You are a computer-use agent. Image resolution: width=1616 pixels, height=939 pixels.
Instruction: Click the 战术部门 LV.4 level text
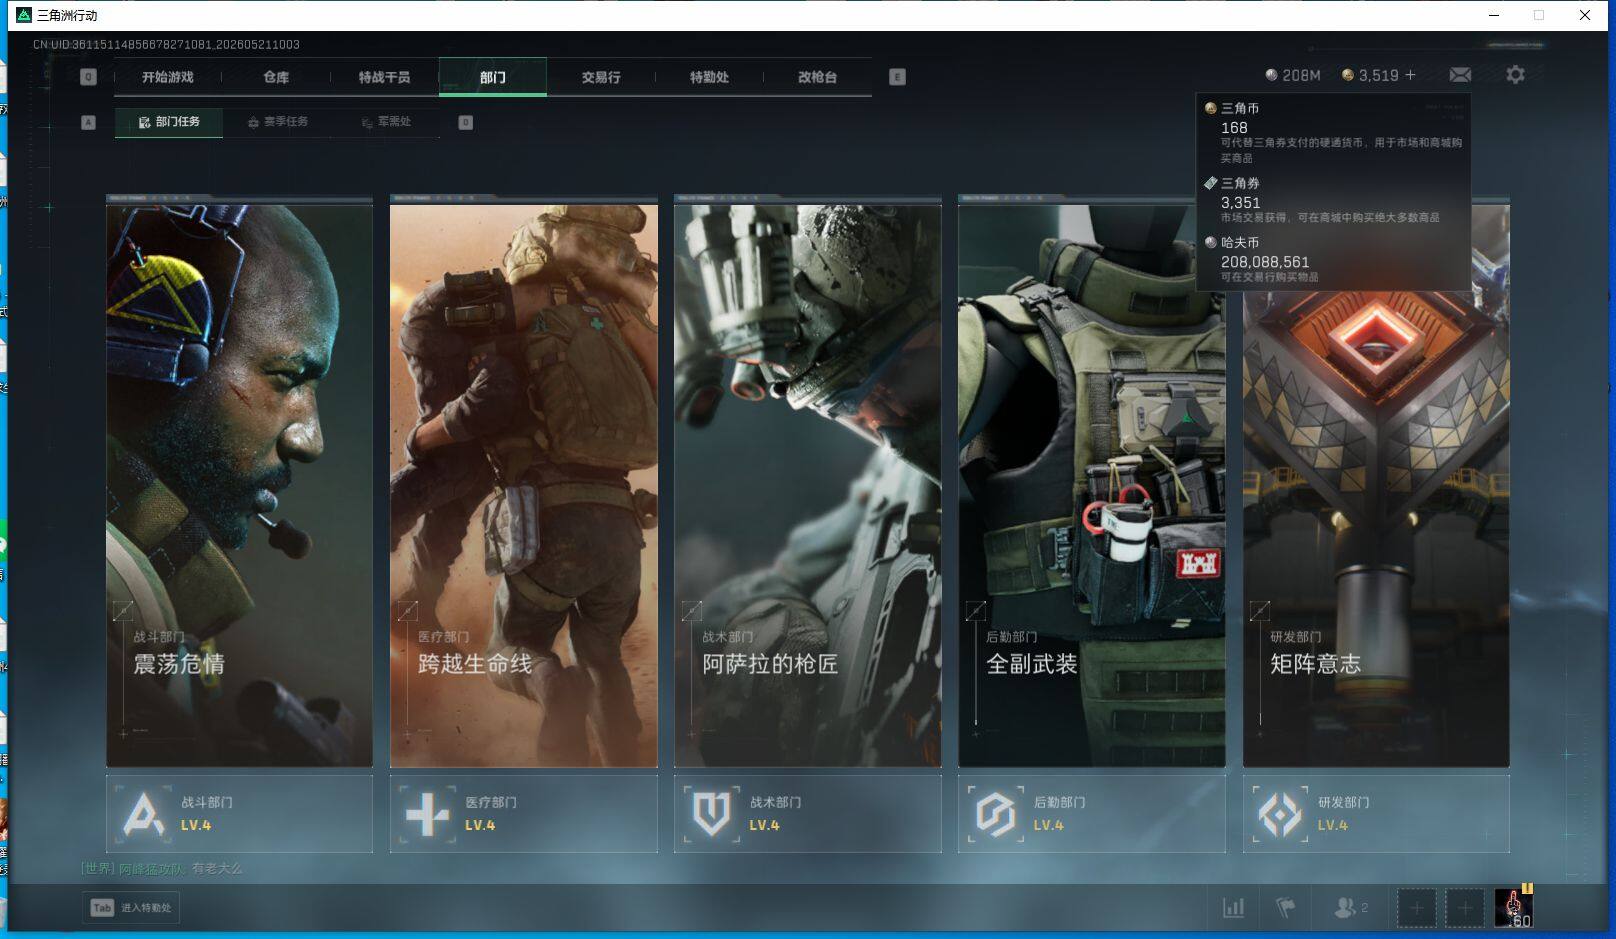[x=764, y=826]
